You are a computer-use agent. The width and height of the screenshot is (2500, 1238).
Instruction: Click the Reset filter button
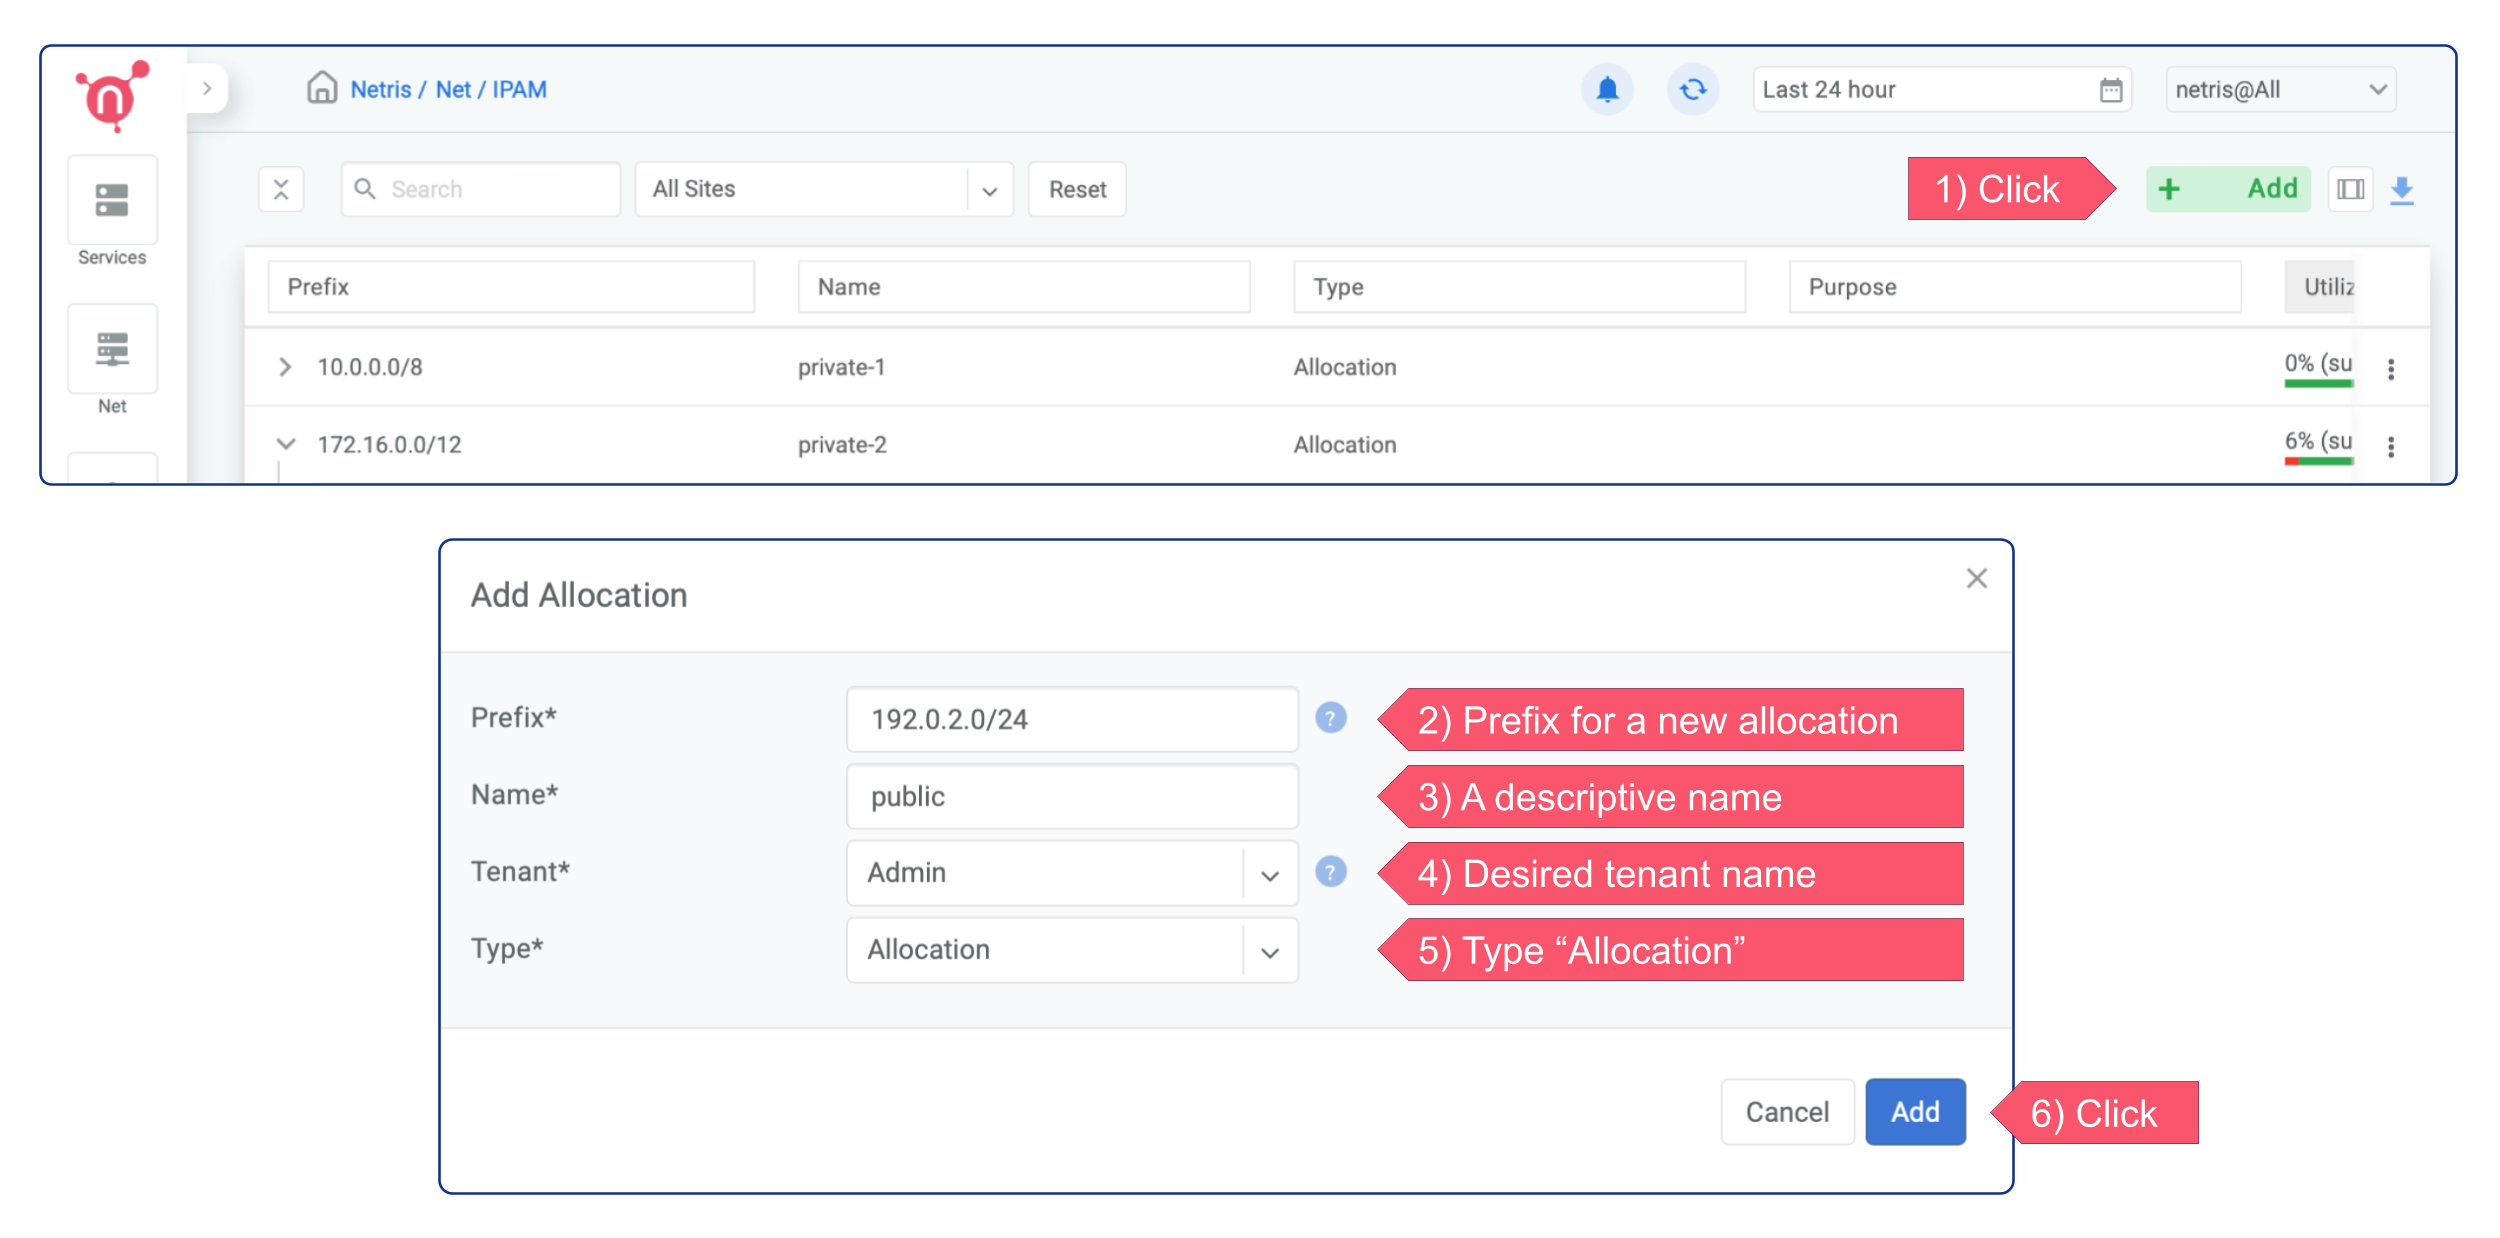click(1076, 190)
